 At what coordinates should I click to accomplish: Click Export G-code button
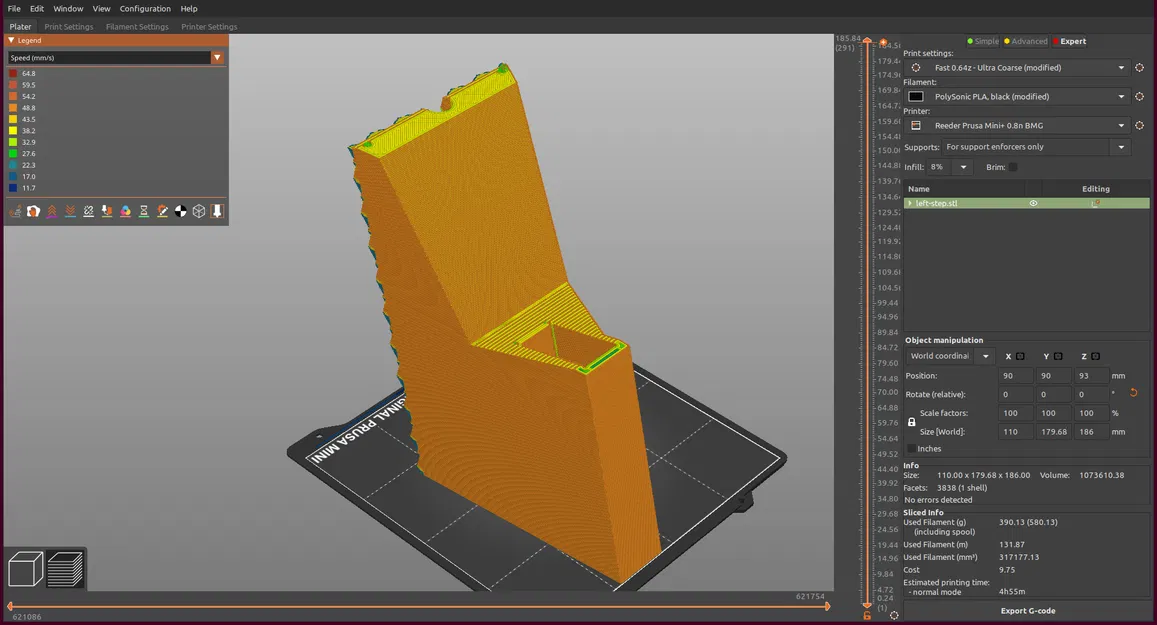coord(1027,611)
